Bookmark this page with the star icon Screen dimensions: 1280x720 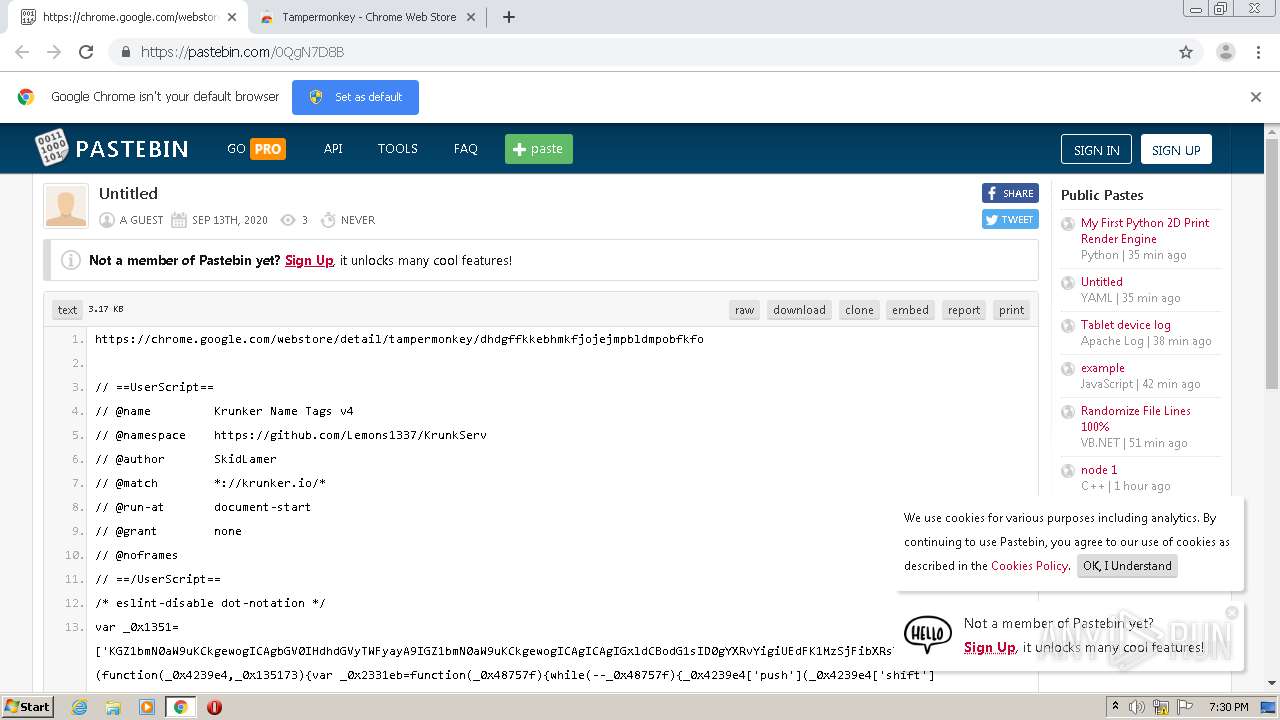point(1186,52)
